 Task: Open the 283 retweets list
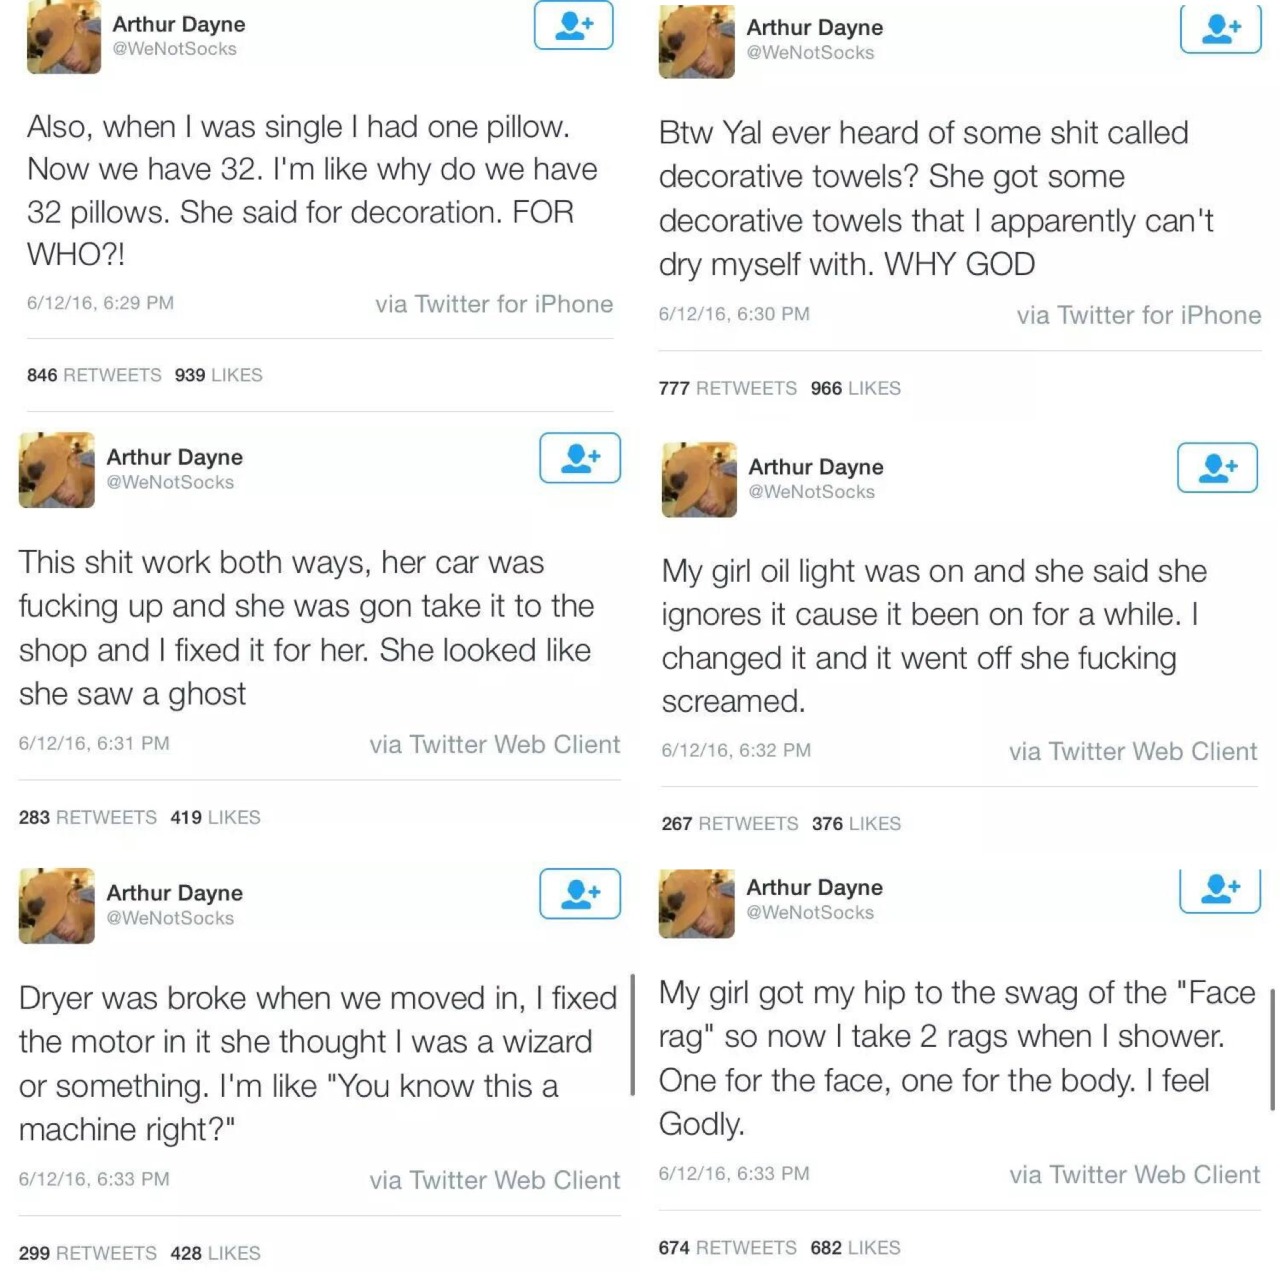click(88, 817)
